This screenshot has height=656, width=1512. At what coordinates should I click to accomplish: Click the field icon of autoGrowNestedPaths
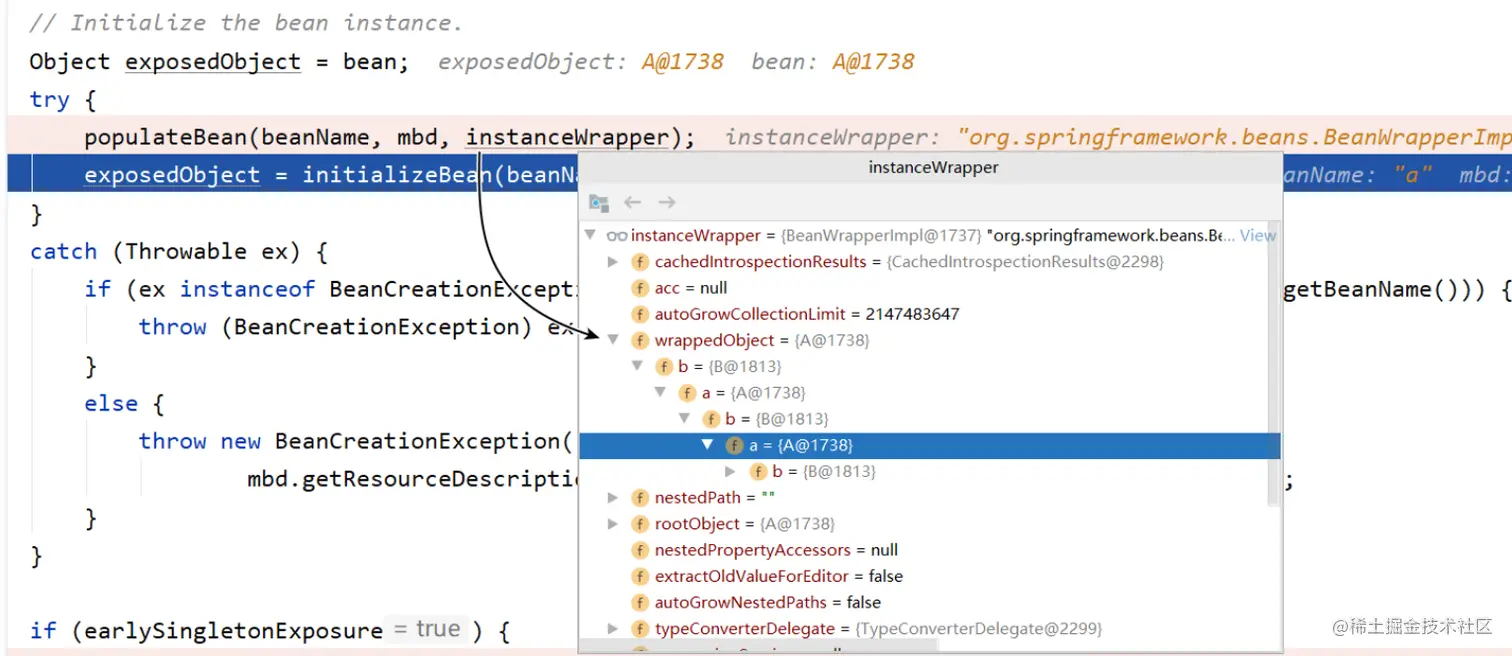(640, 602)
